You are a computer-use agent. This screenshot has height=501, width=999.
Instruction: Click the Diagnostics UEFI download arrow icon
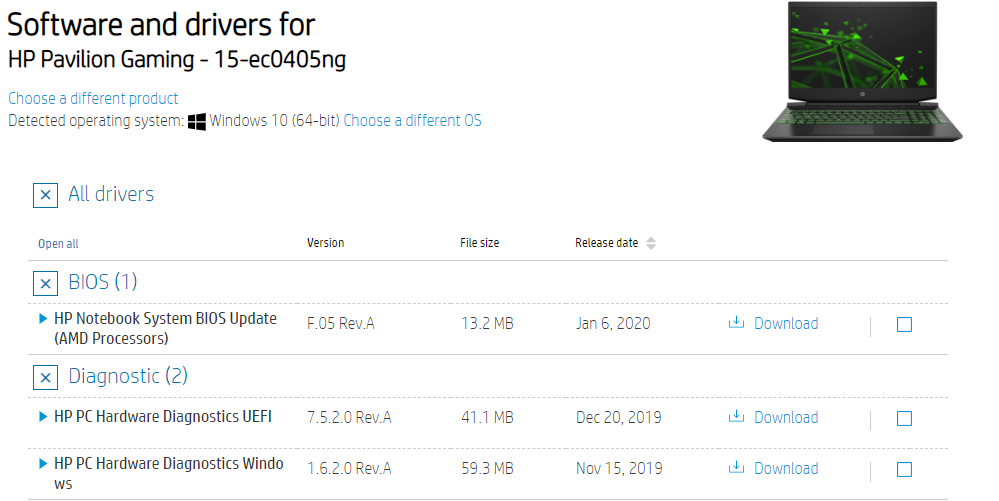point(737,417)
